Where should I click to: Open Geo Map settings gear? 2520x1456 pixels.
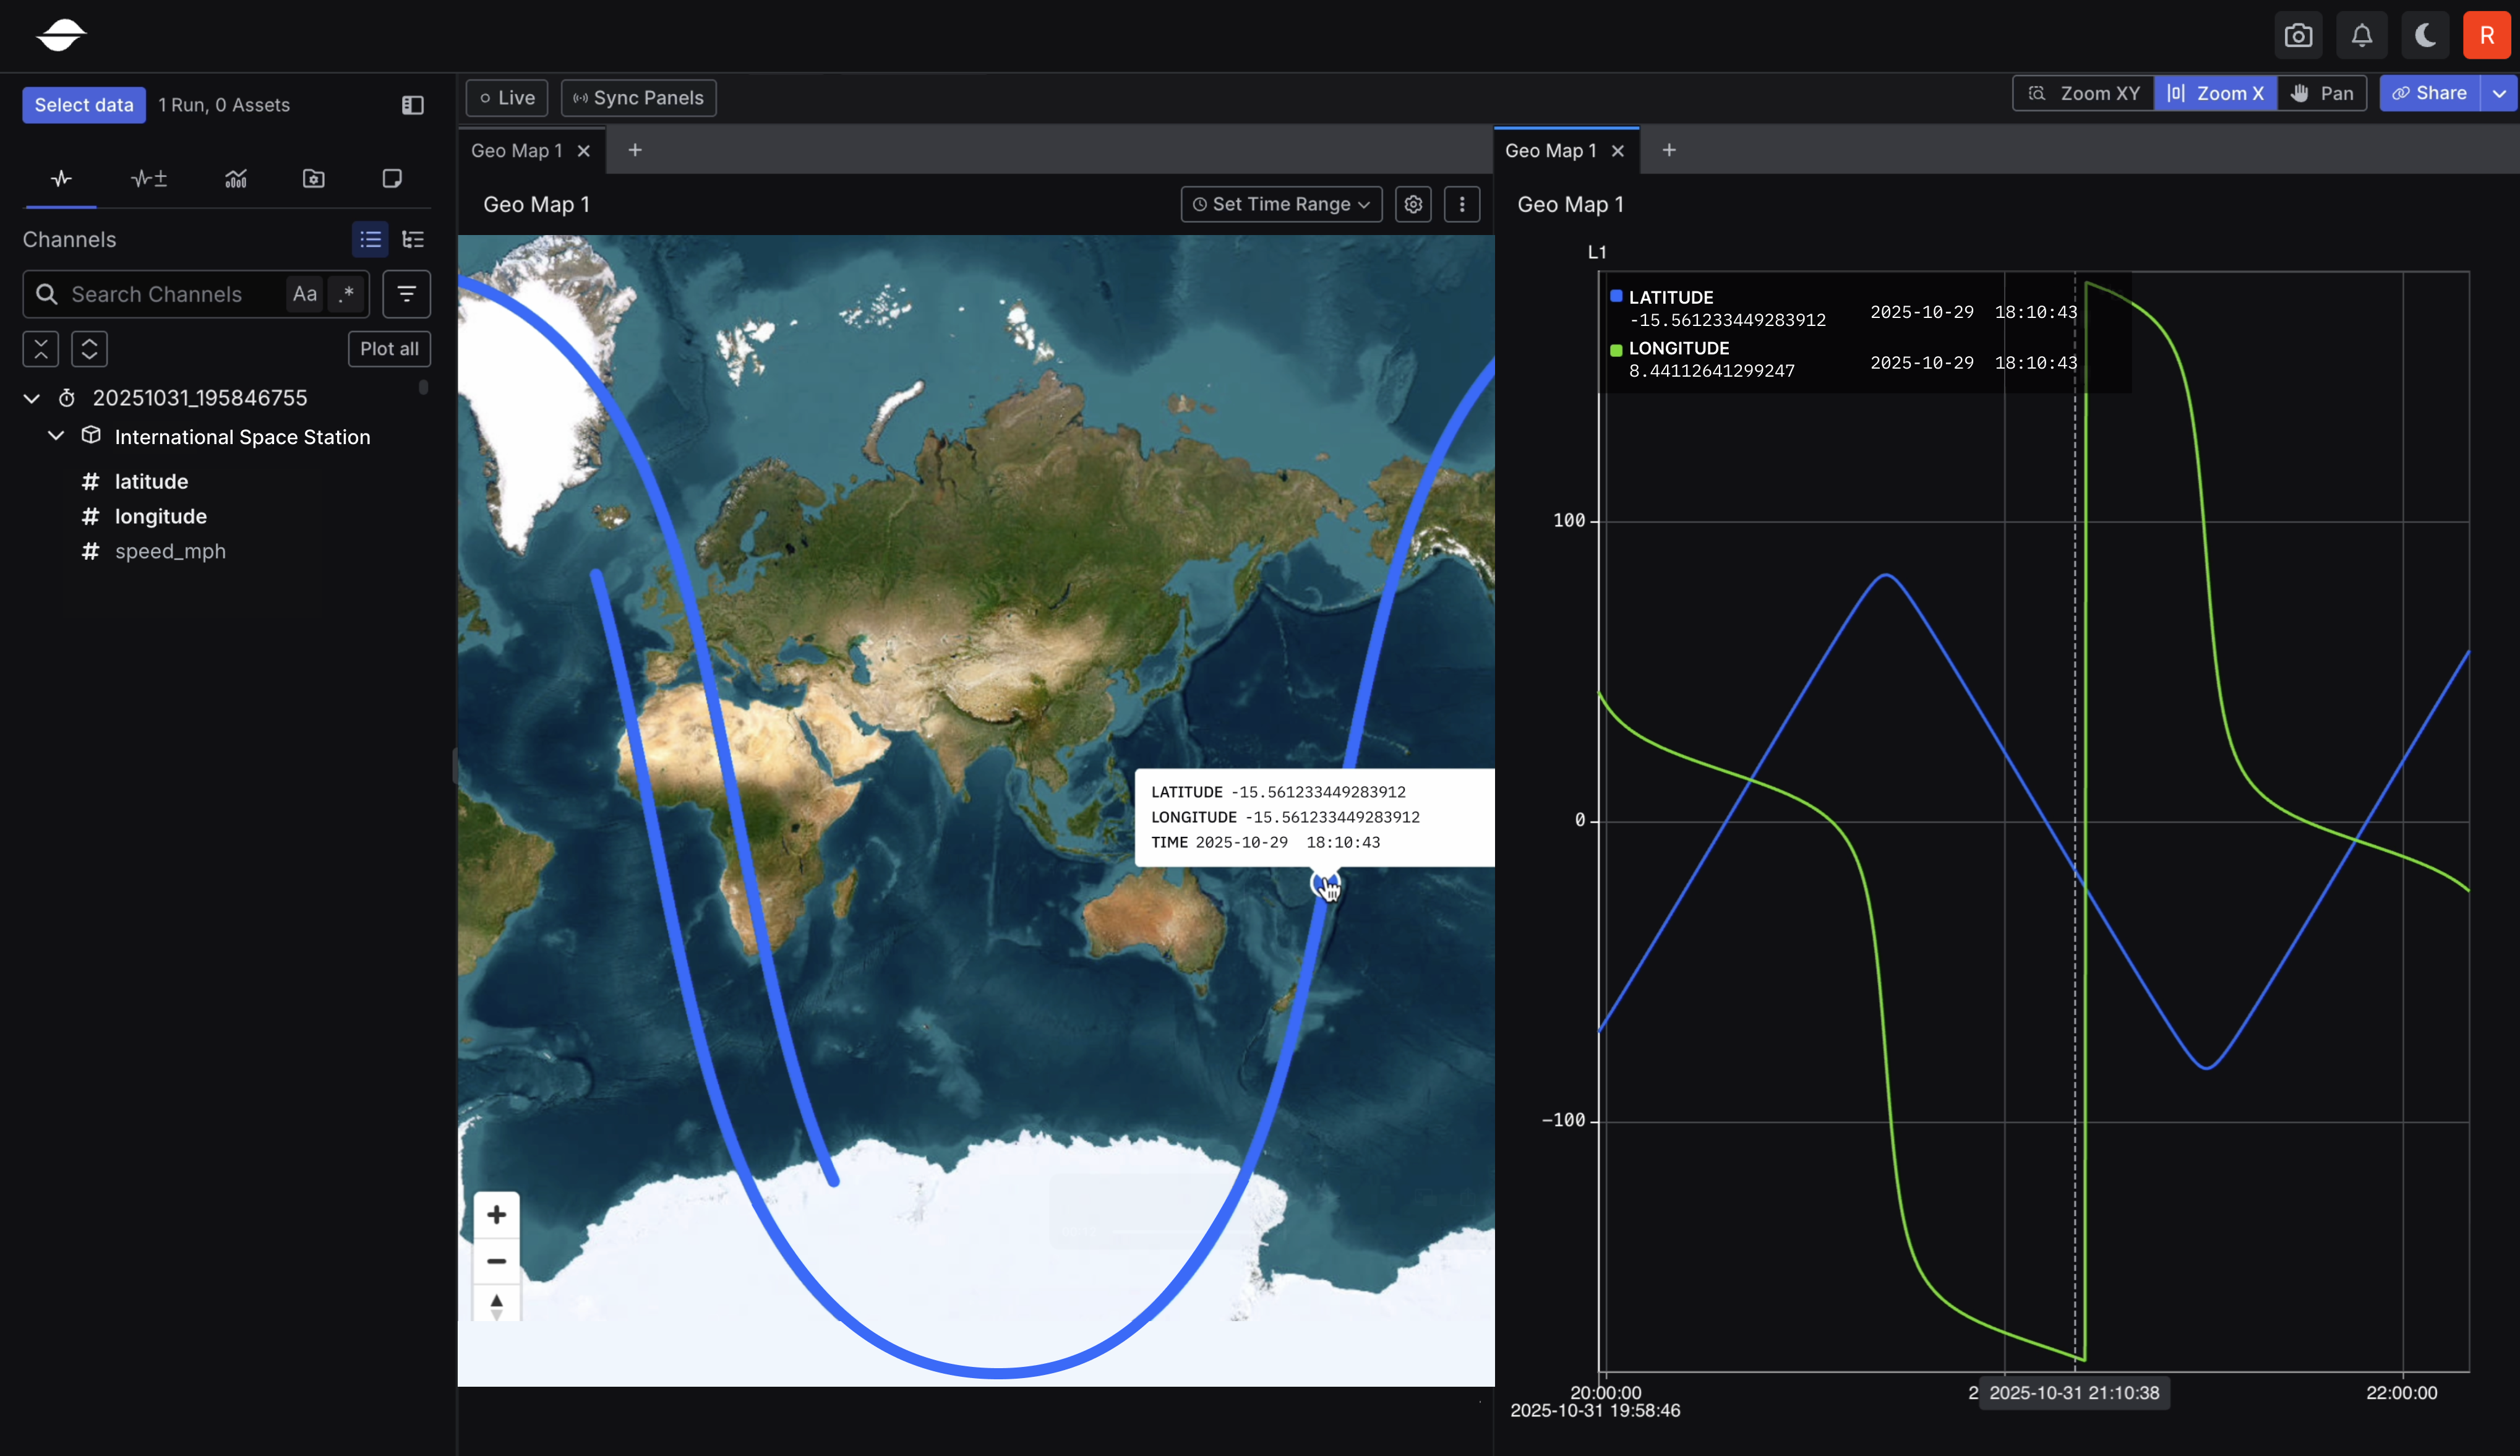coord(1413,204)
